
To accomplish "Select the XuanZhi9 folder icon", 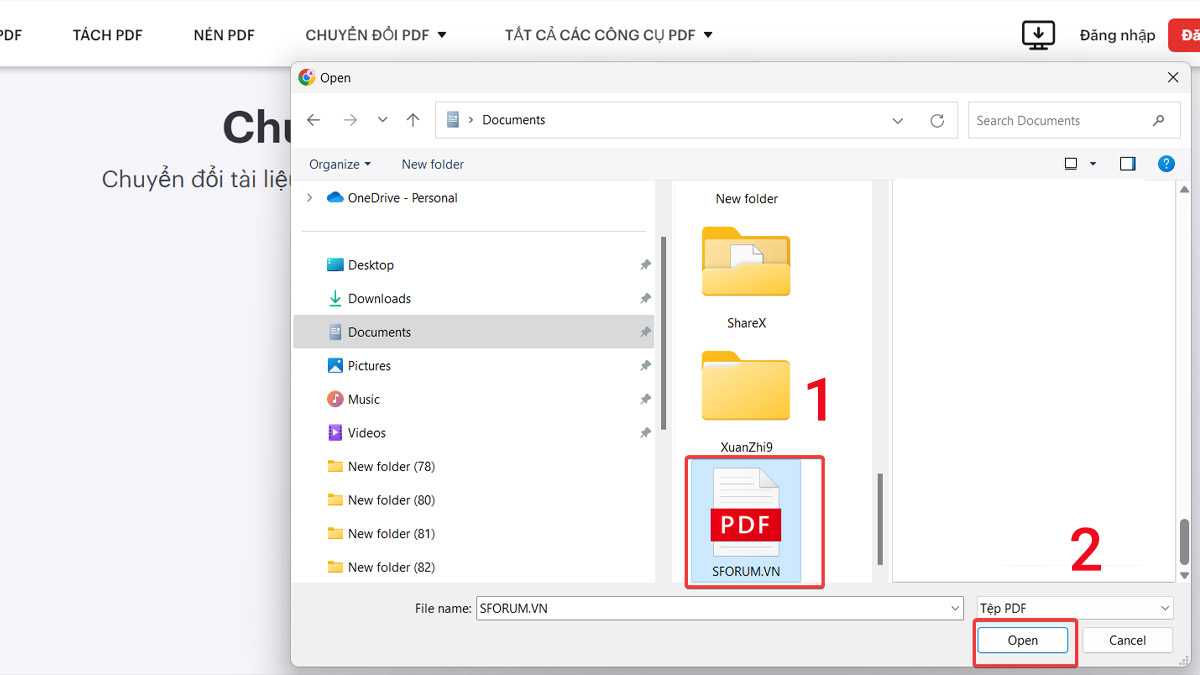I will [x=746, y=387].
